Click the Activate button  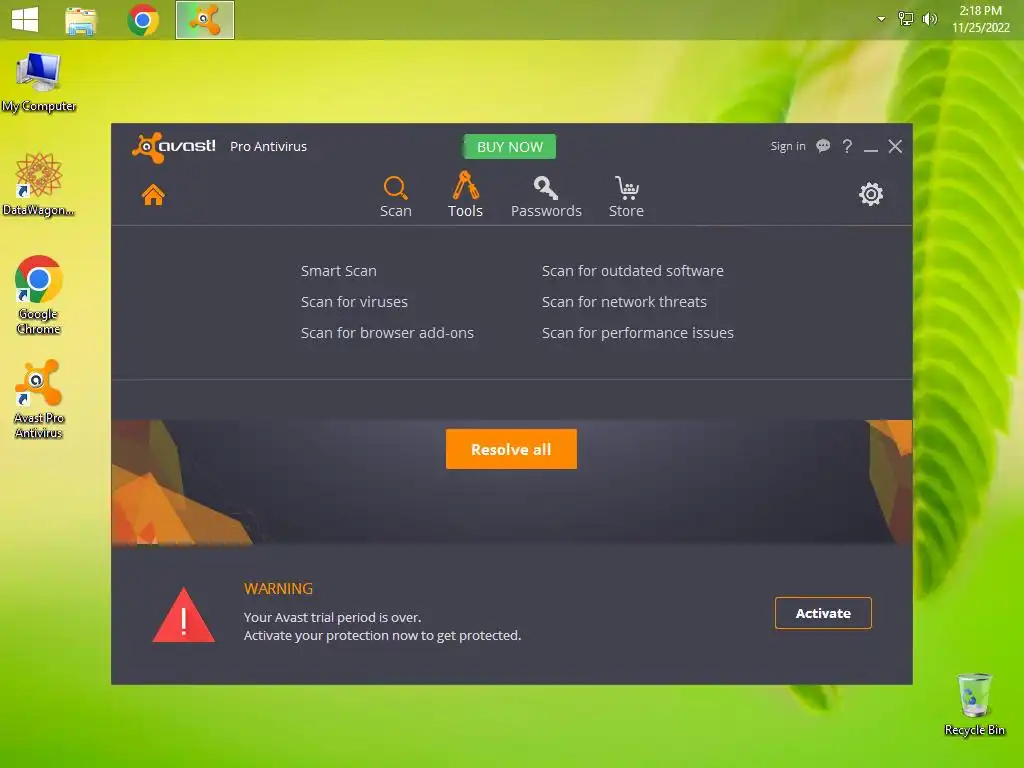coord(823,613)
